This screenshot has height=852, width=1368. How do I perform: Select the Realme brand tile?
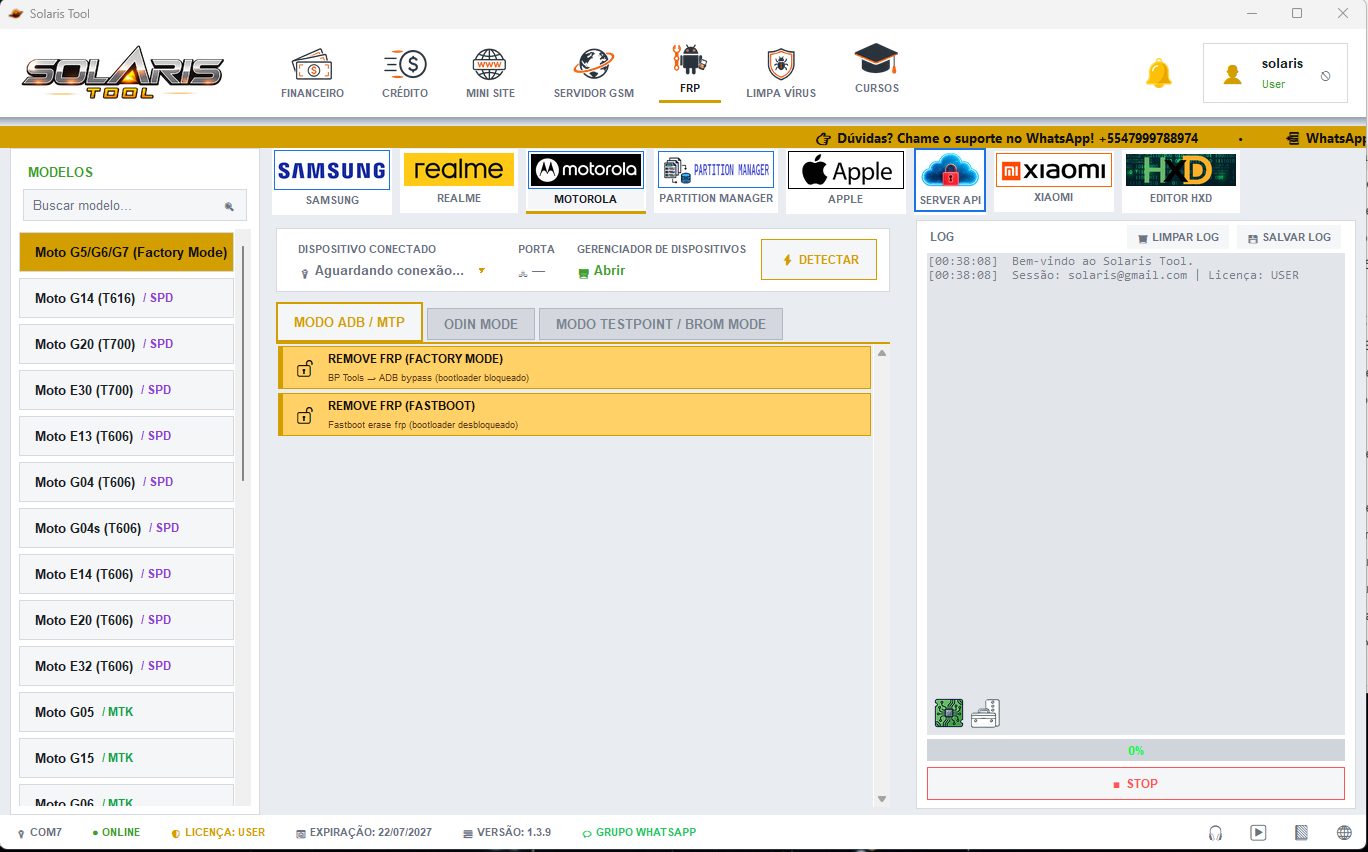[459, 180]
